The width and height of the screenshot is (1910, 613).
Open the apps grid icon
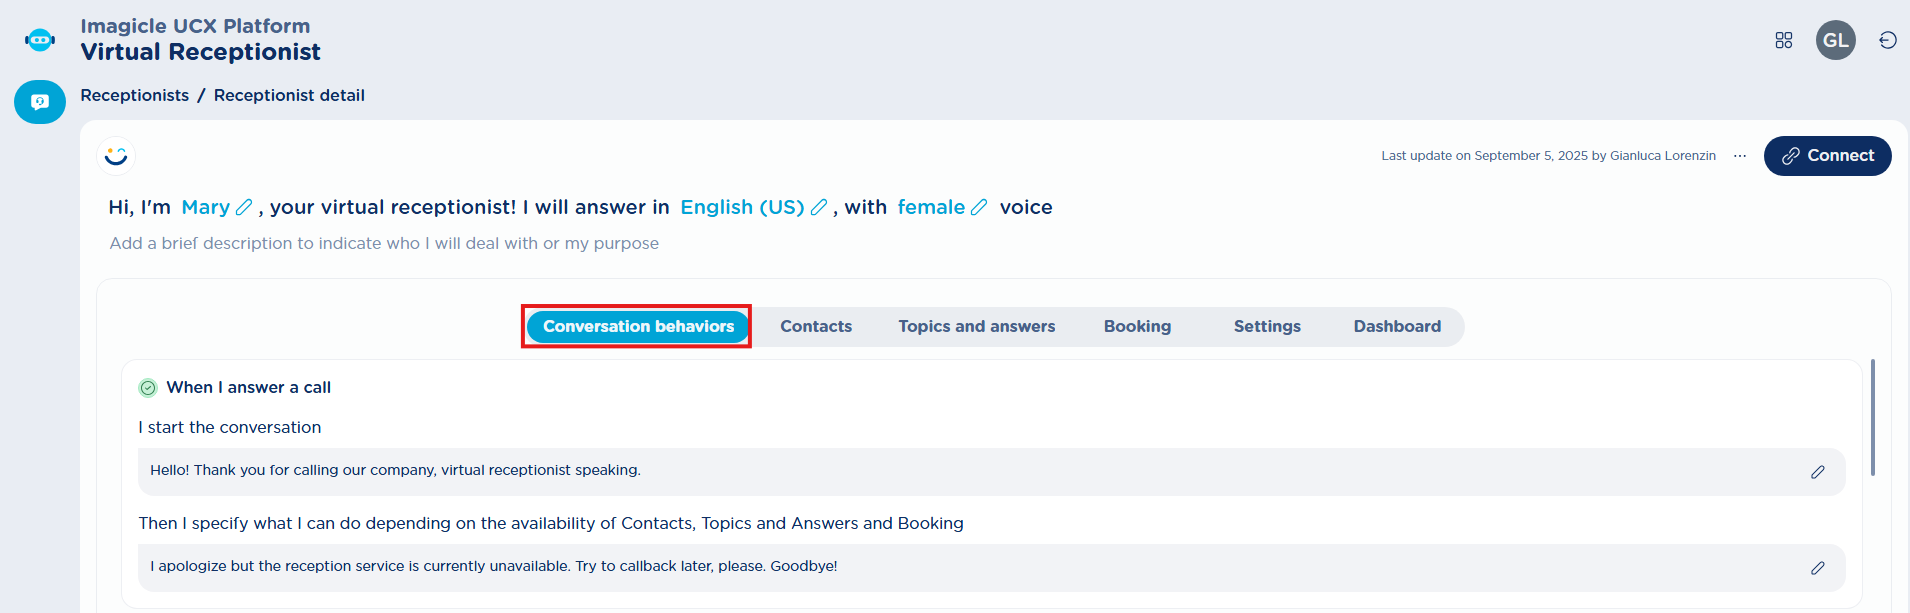1783,40
